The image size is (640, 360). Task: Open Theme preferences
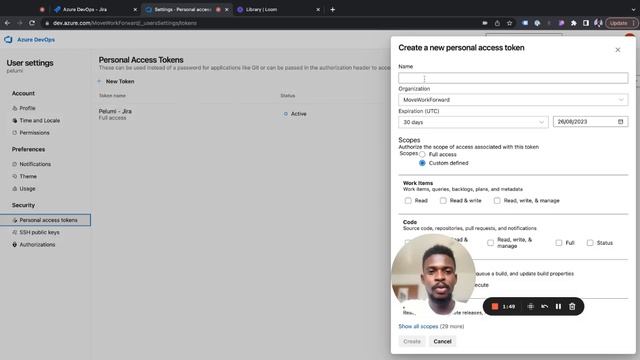pos(28,176)
